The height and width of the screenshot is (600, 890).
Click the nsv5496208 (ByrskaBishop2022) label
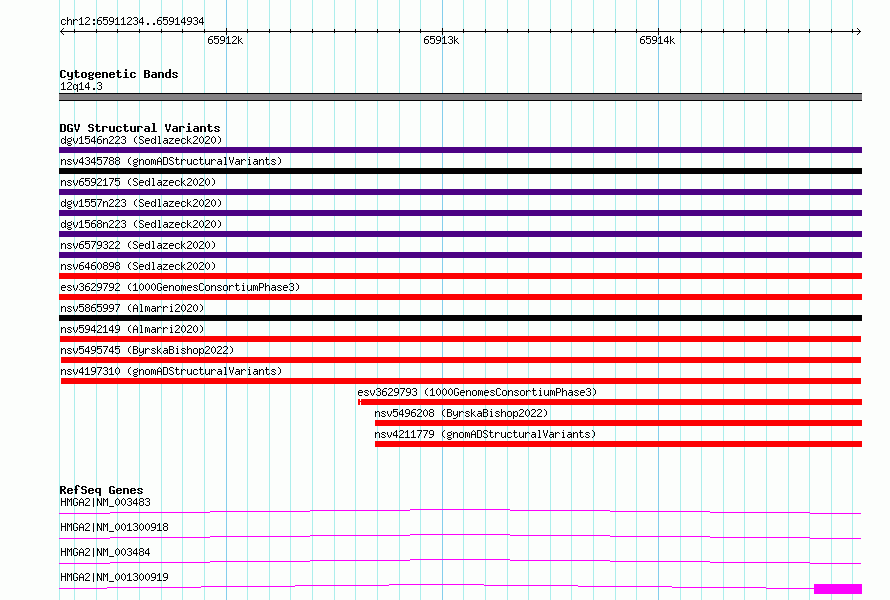pos(461,413)
